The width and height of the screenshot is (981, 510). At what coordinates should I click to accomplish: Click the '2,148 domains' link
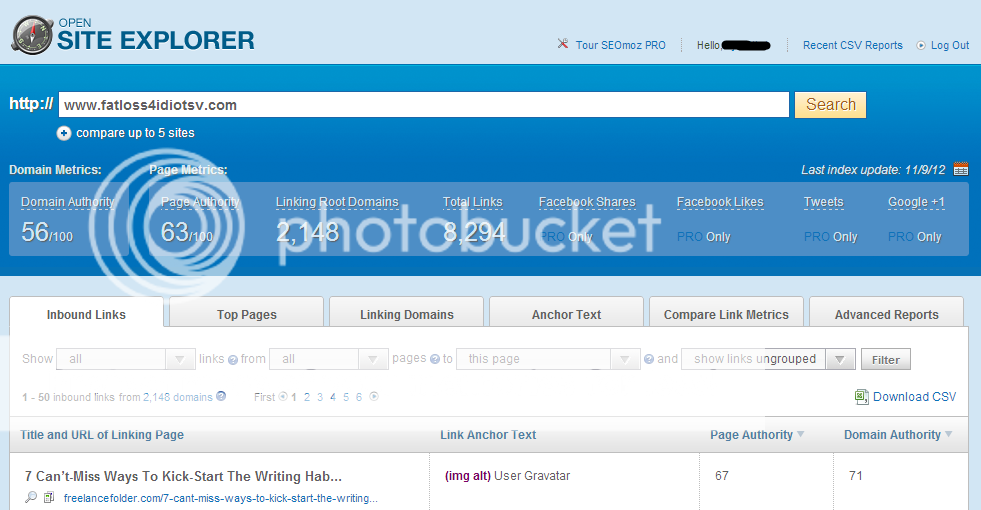(178, 397)
